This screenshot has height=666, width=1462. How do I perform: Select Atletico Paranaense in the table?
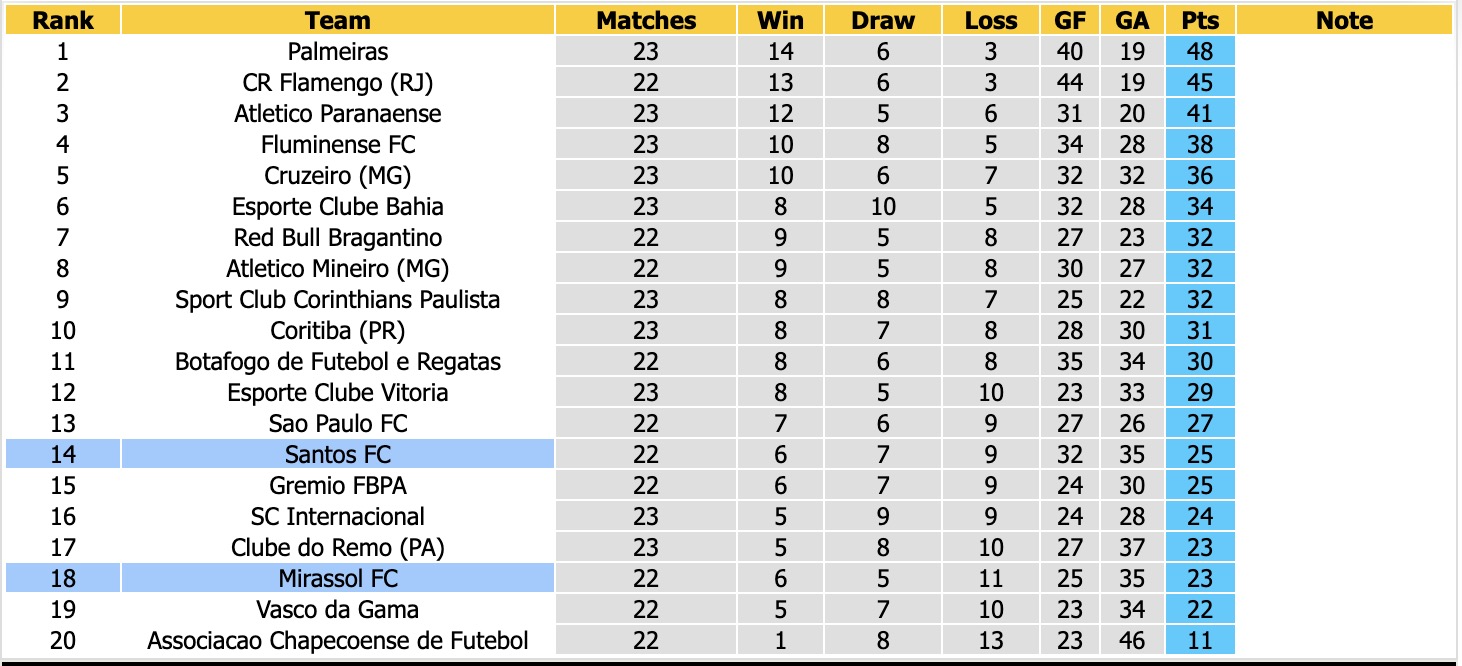click(x=338, y=113)
